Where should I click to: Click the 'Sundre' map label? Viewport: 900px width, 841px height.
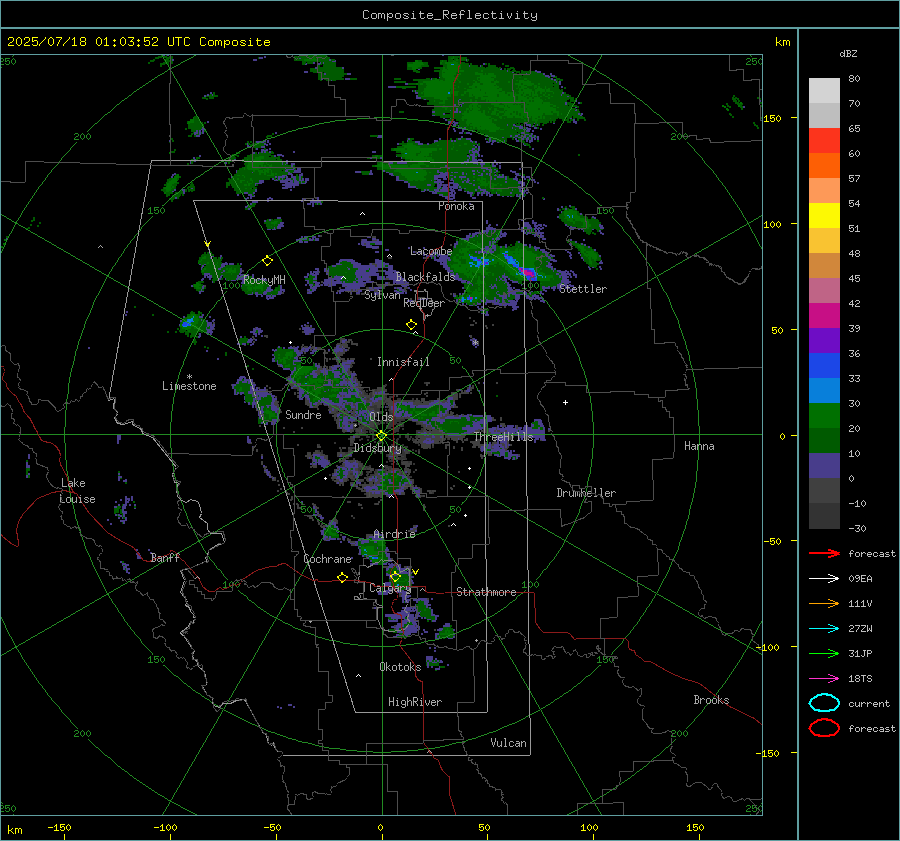point(303,415)
